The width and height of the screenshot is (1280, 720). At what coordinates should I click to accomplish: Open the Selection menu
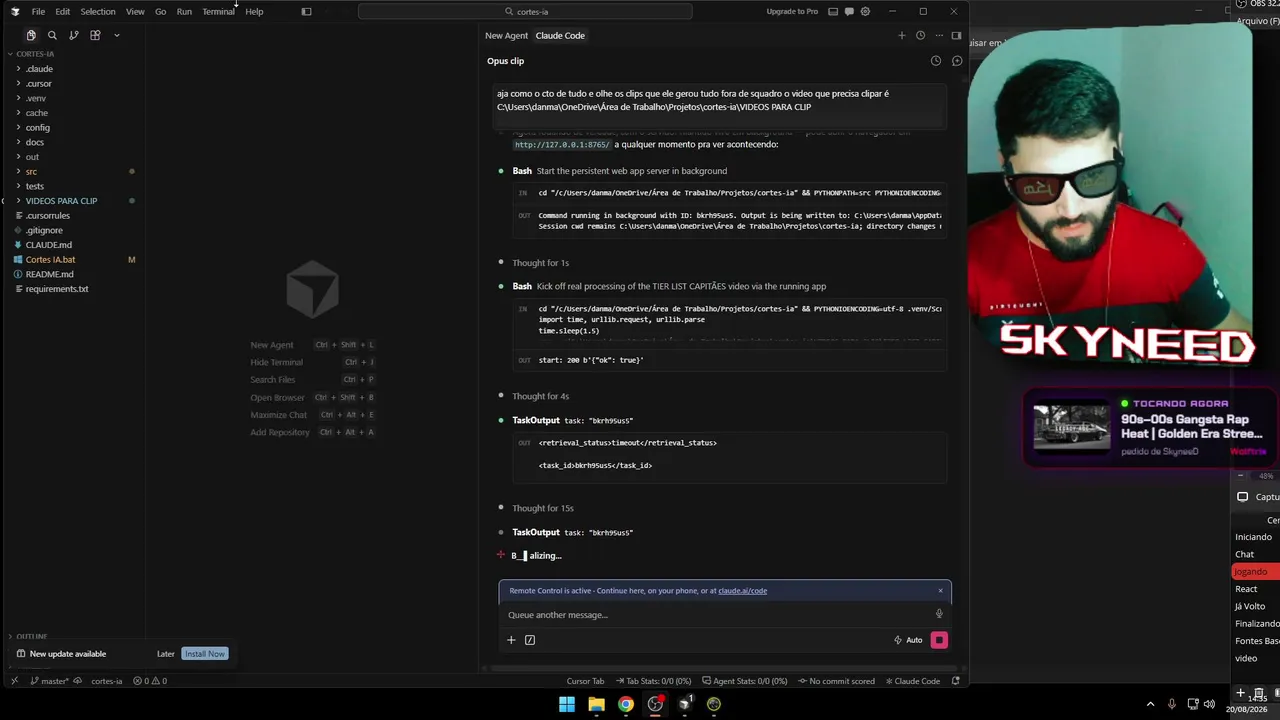(98, 12)
